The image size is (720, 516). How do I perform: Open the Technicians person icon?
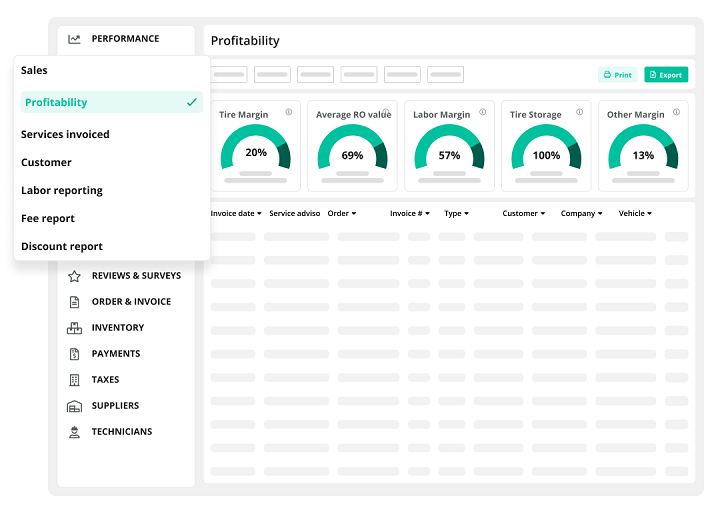[74, 432]
